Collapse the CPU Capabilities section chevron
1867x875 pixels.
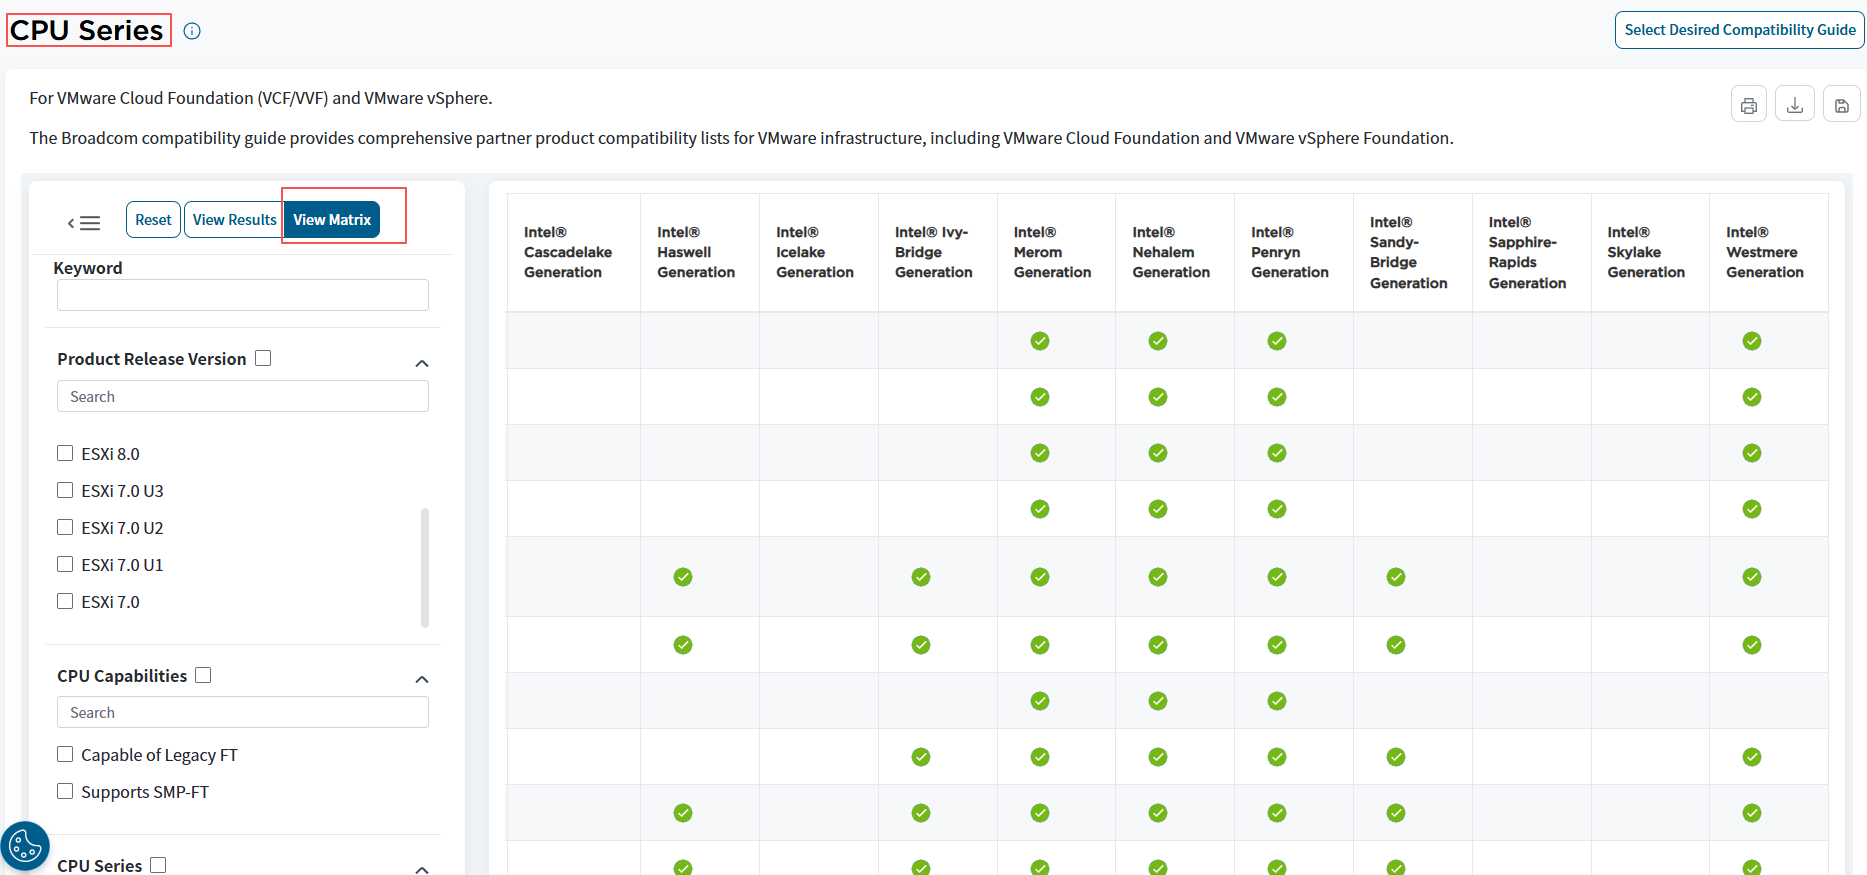422,680
